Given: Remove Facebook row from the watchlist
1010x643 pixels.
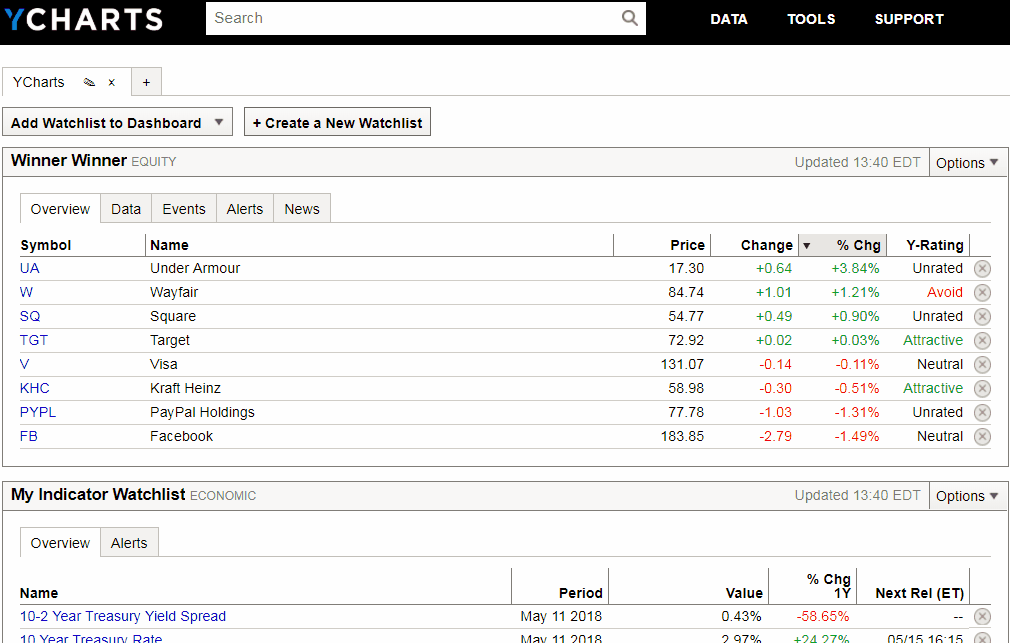Looking at the screenshot, I should (x=982, y=437).
